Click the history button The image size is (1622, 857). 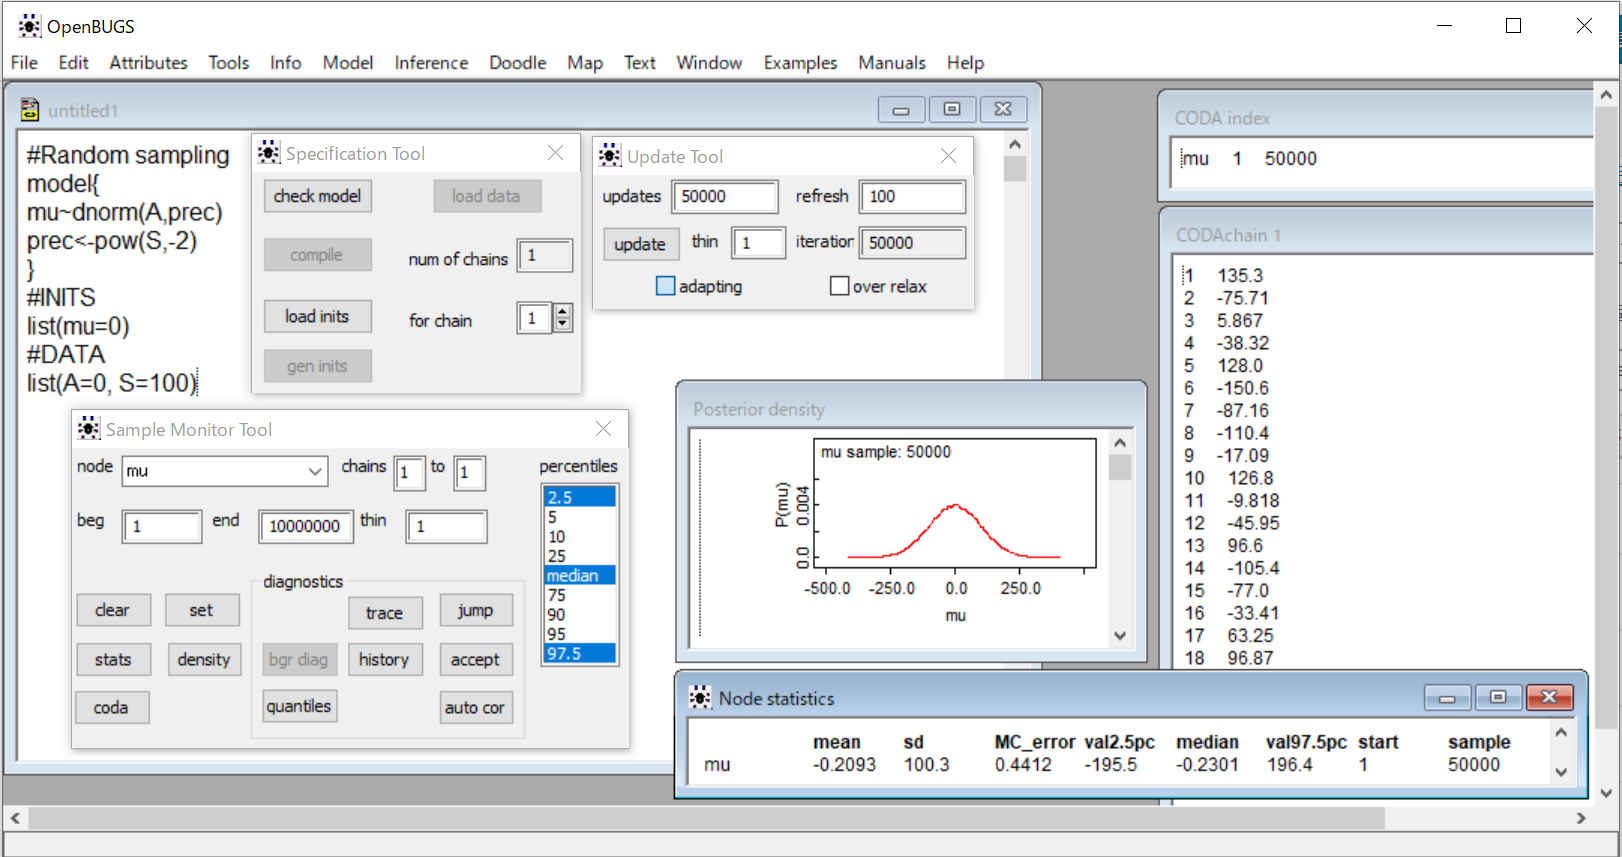pyautogui.click(x=385, y=659)
